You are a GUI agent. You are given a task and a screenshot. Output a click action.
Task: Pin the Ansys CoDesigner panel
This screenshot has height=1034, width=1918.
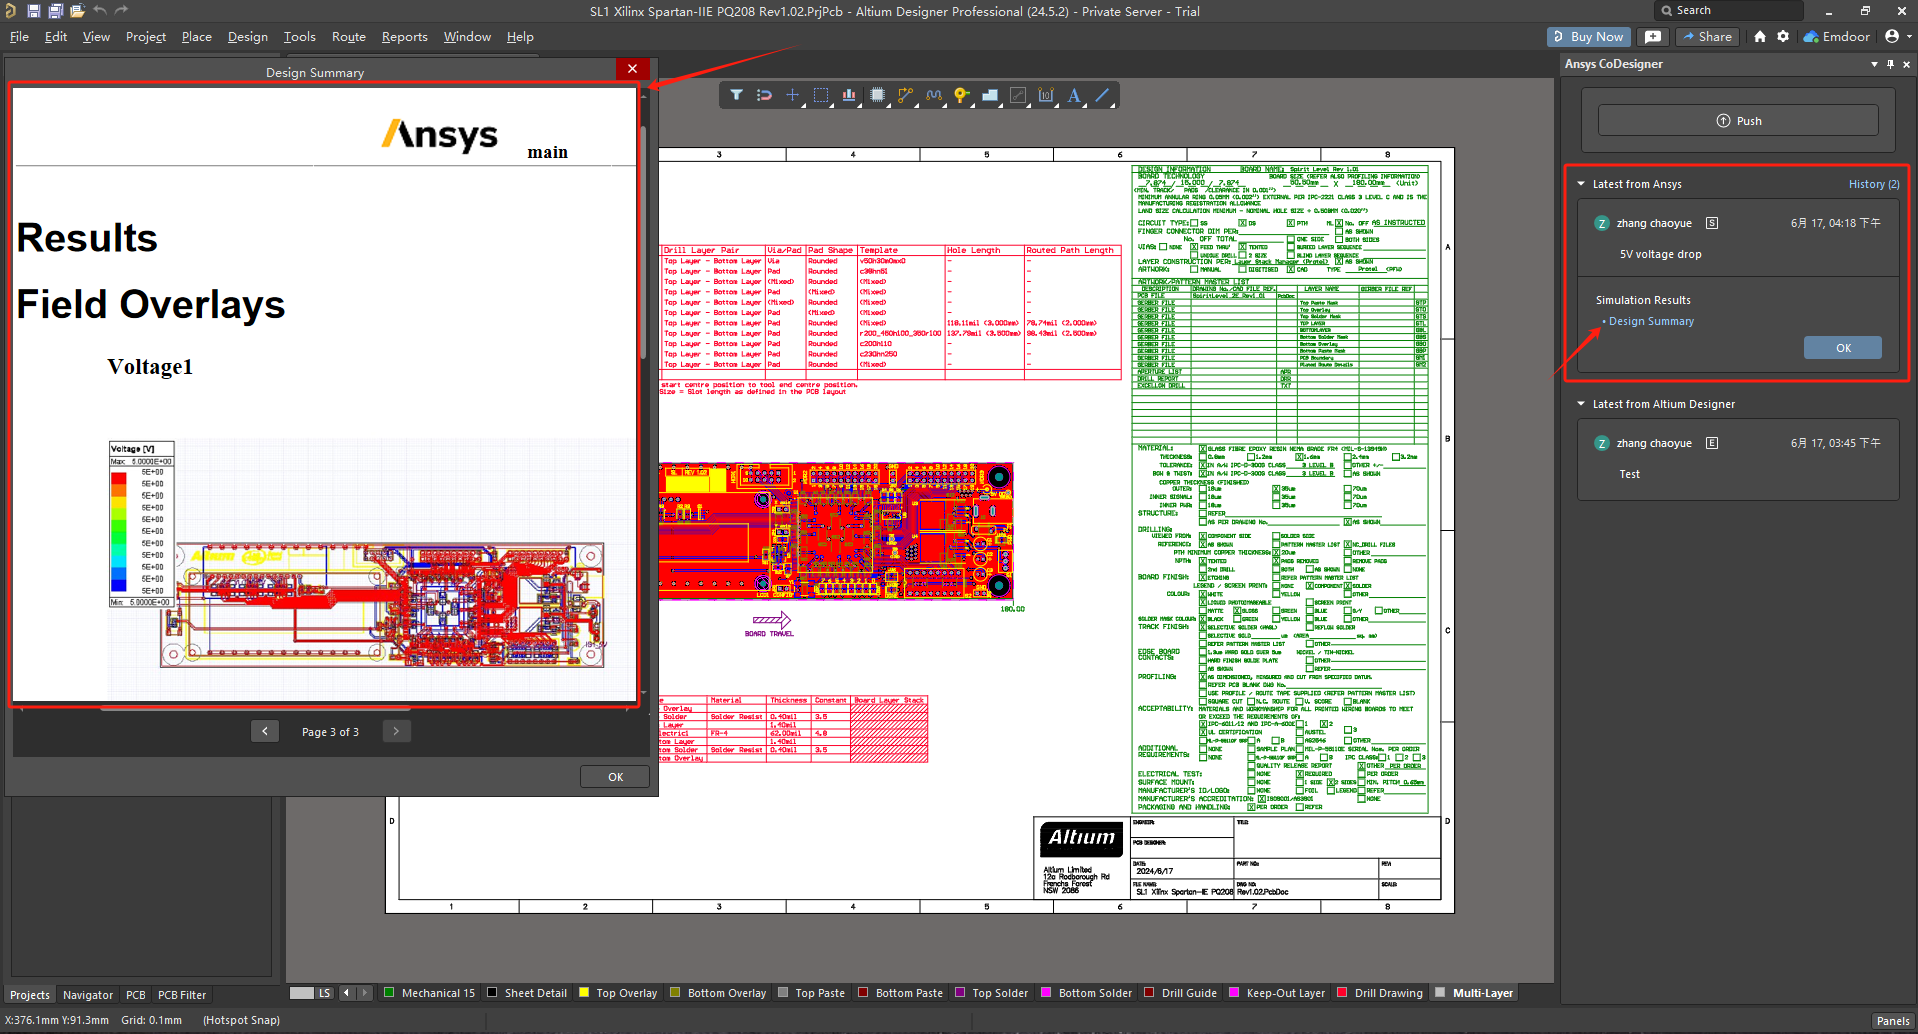(1890, 64)
